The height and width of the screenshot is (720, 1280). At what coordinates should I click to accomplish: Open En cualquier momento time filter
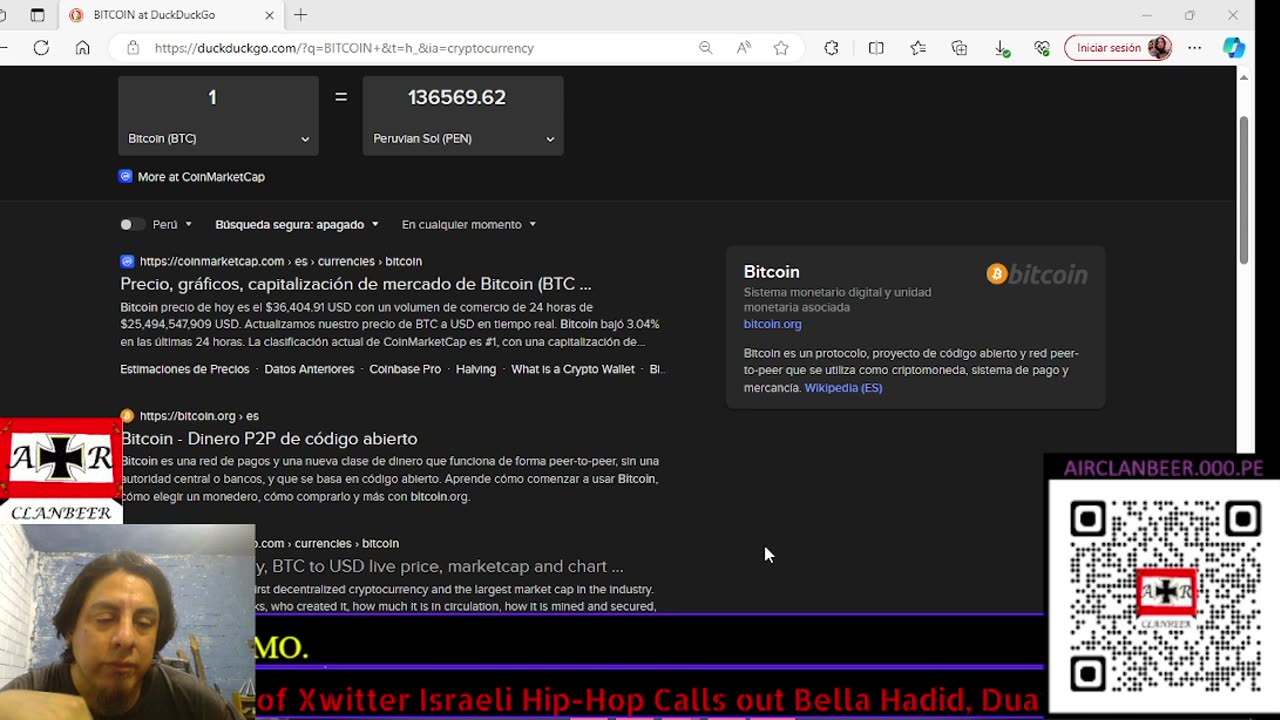[469, 225]
